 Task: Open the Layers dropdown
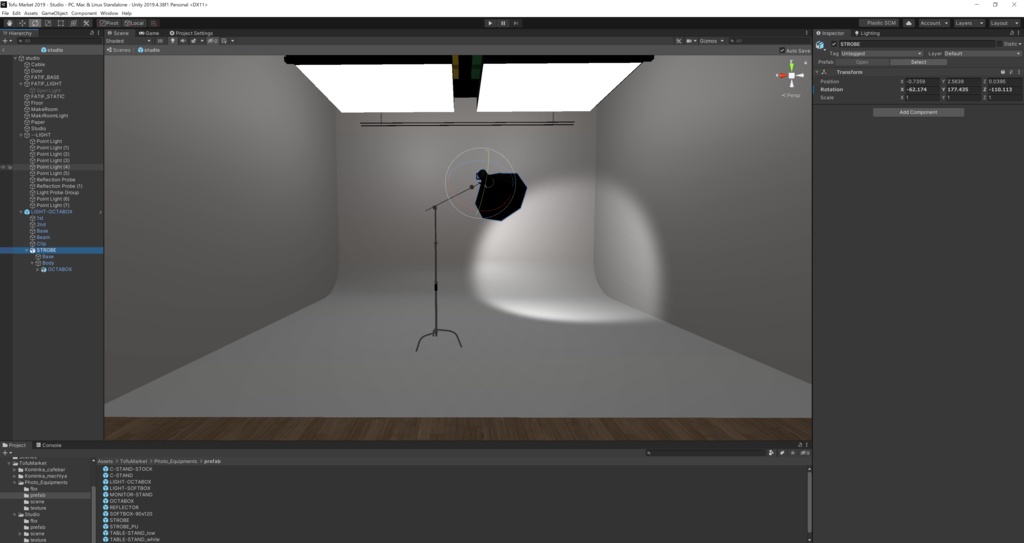click(969, 23)
